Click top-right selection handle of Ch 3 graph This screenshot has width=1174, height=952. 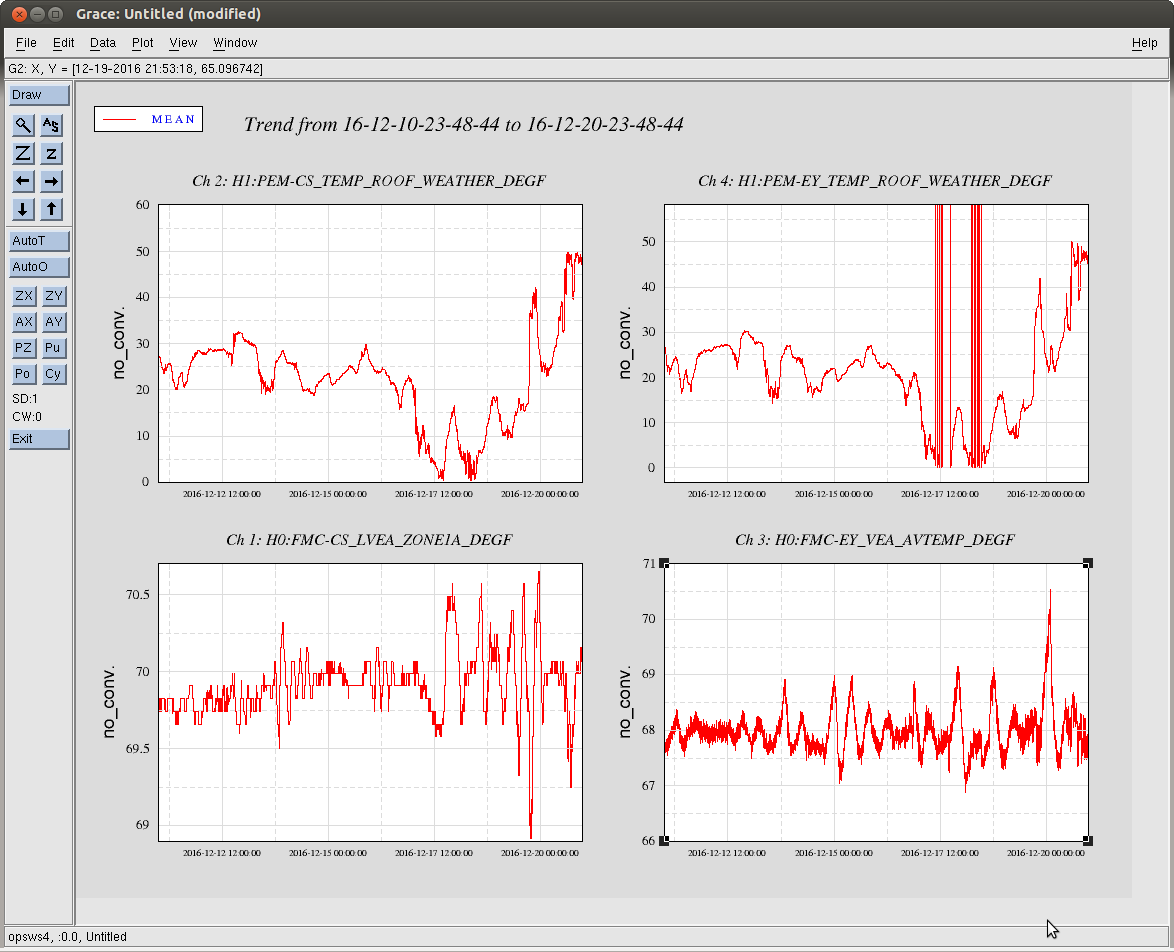pyautogui.click(x=1089, y=563)
